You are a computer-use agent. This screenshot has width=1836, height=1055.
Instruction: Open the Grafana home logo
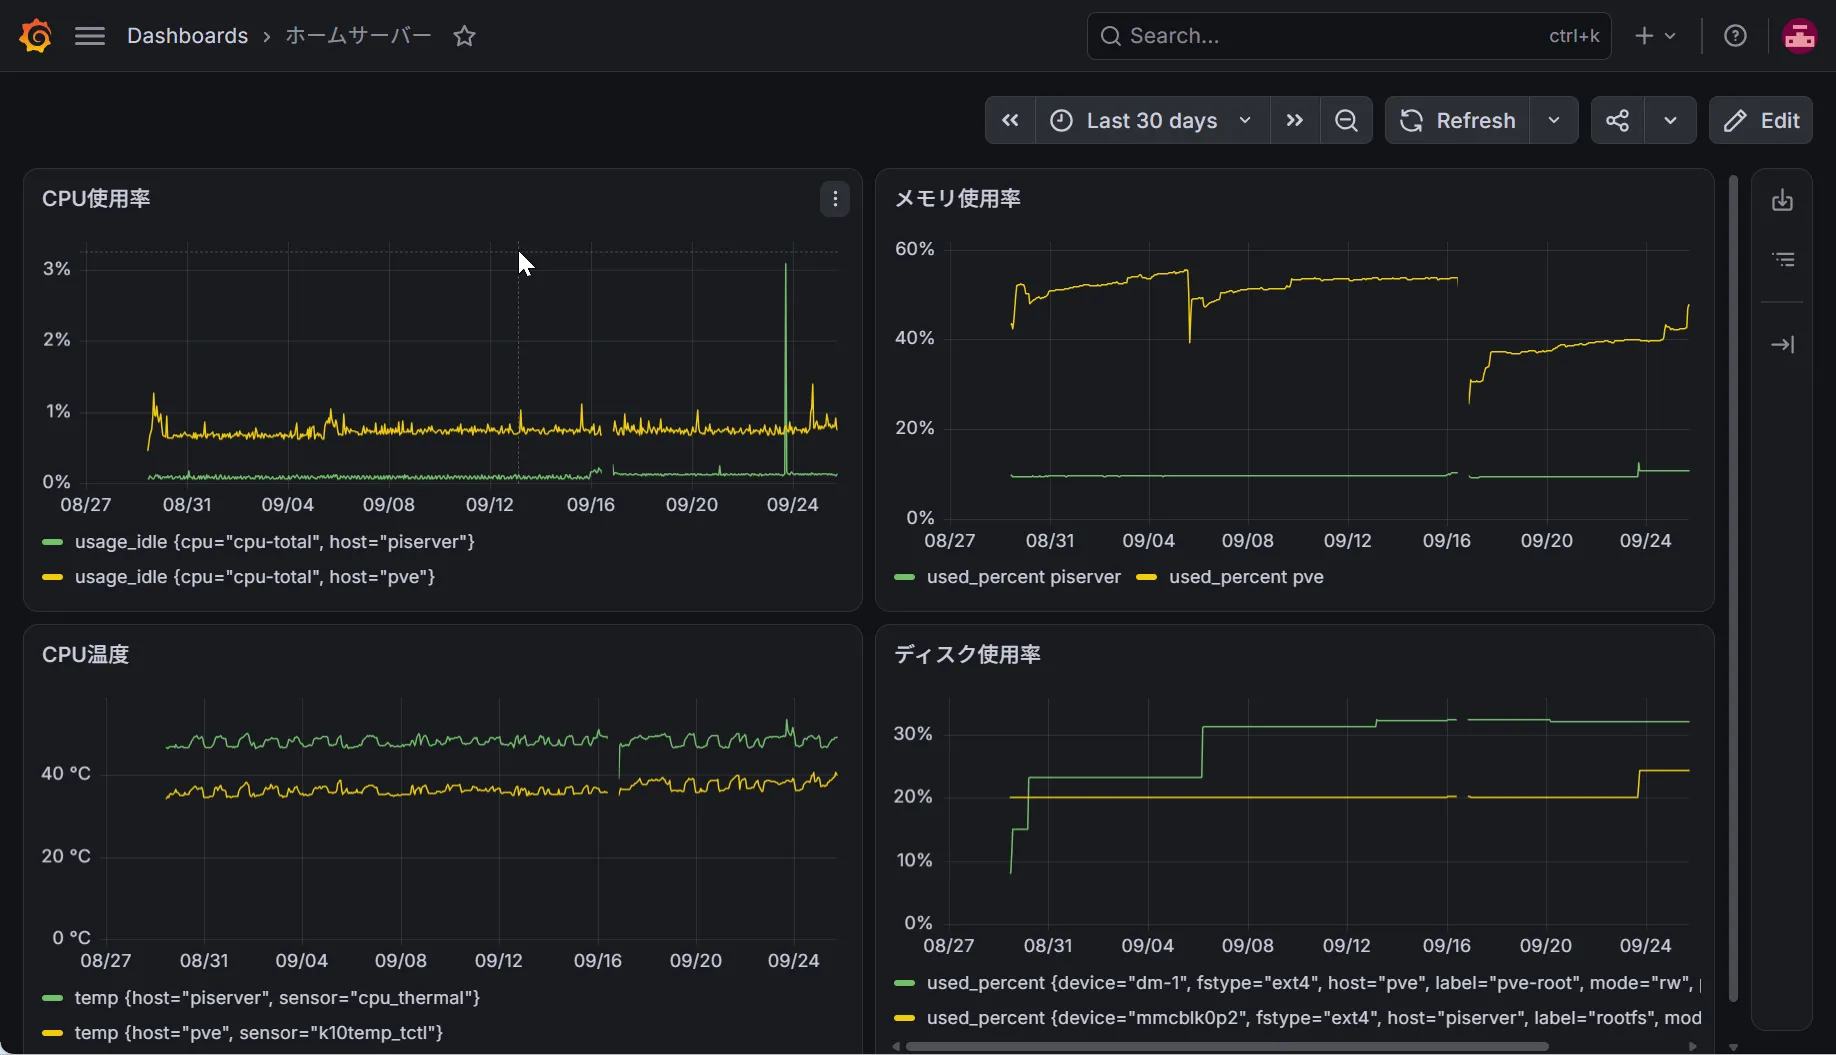(x=35, y=36)
